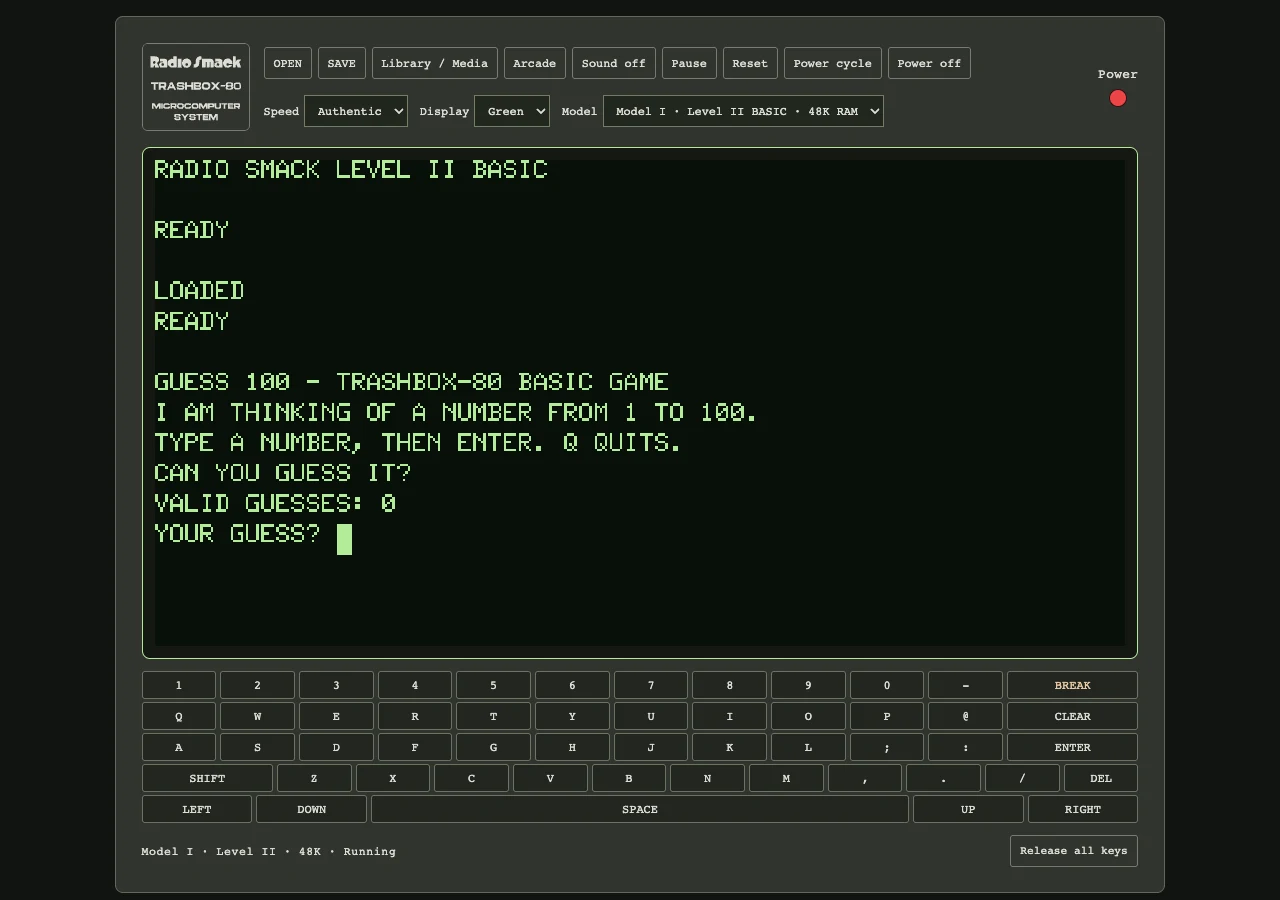
Task: Tap the 0 number key
Action: [x=887, y=685]
